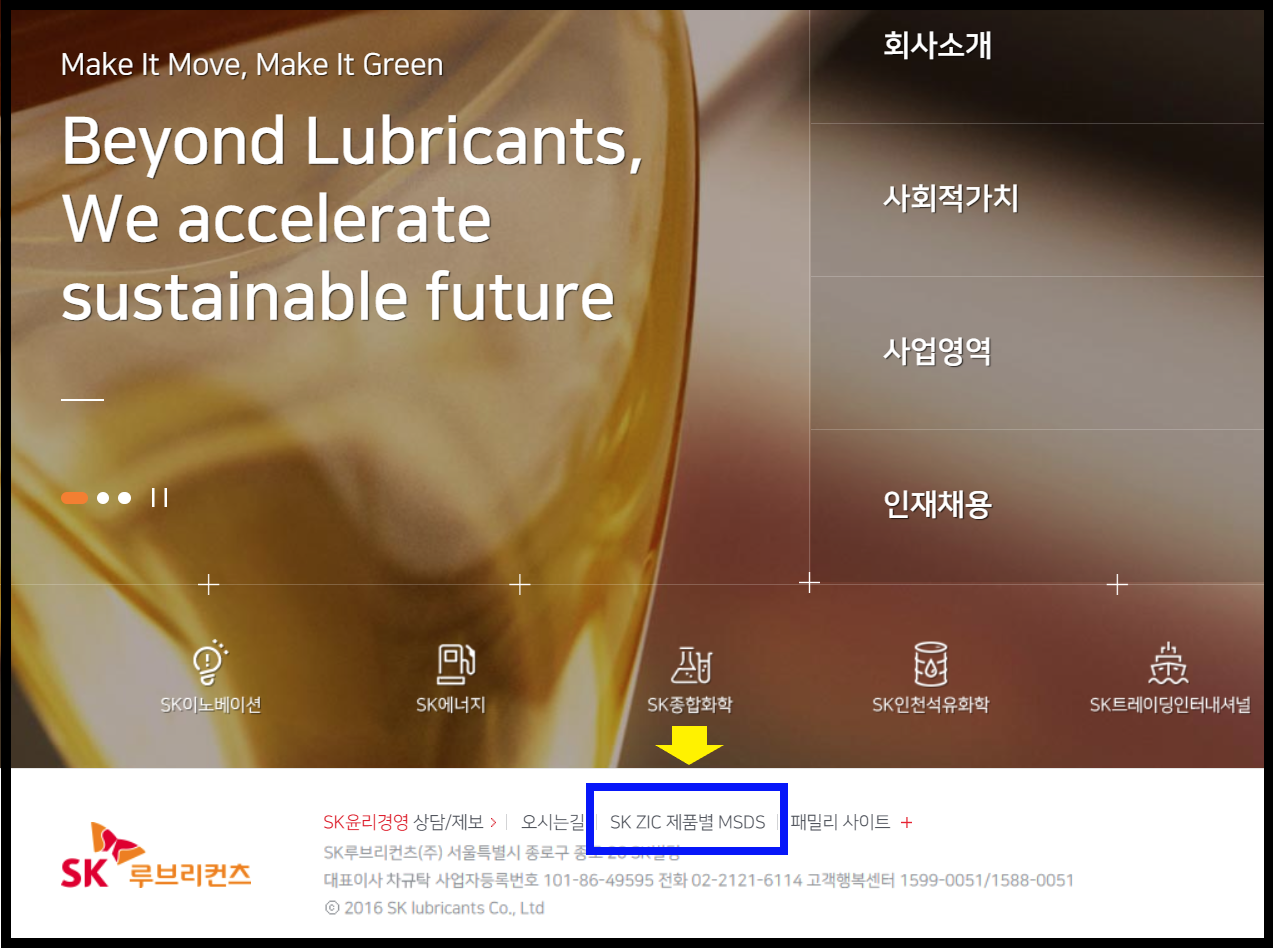Select the third slide indicator dot
This screenshot has width=1273, height=948.
(x=124, y=497)
